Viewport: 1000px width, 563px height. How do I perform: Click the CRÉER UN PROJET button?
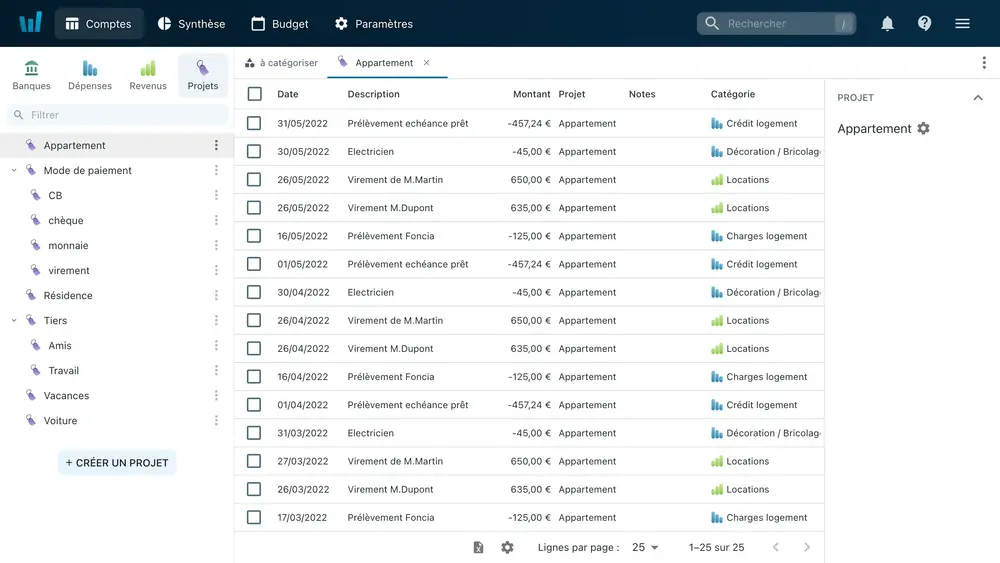tap(117, 463)
